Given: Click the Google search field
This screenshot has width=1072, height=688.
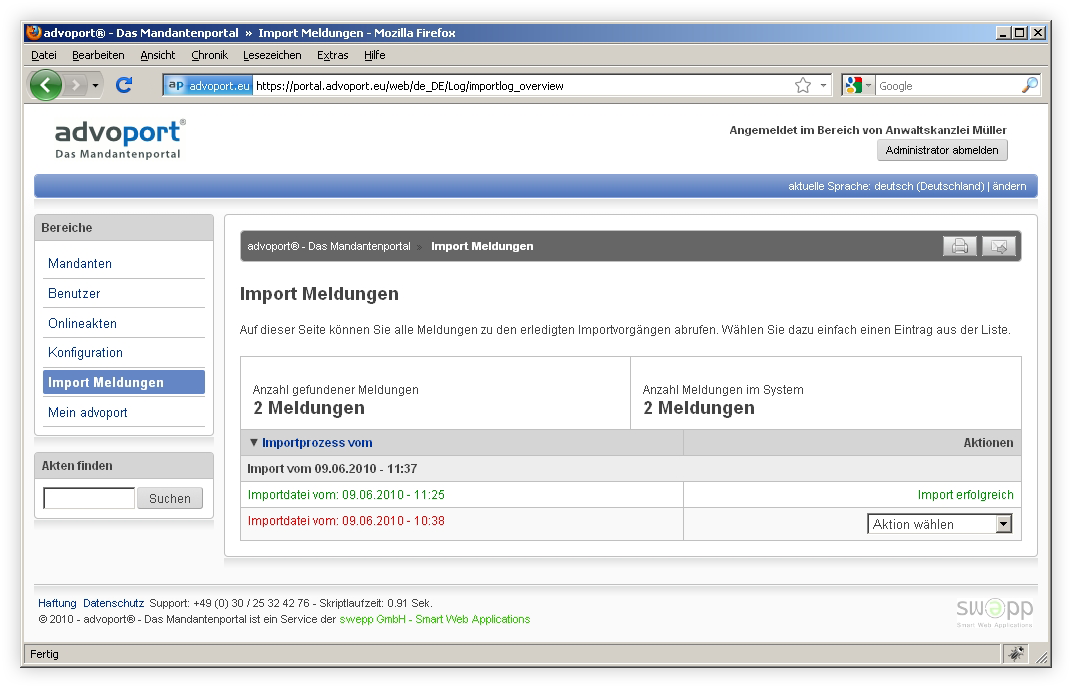Looking at the screenshot, I should click(947, 85).
